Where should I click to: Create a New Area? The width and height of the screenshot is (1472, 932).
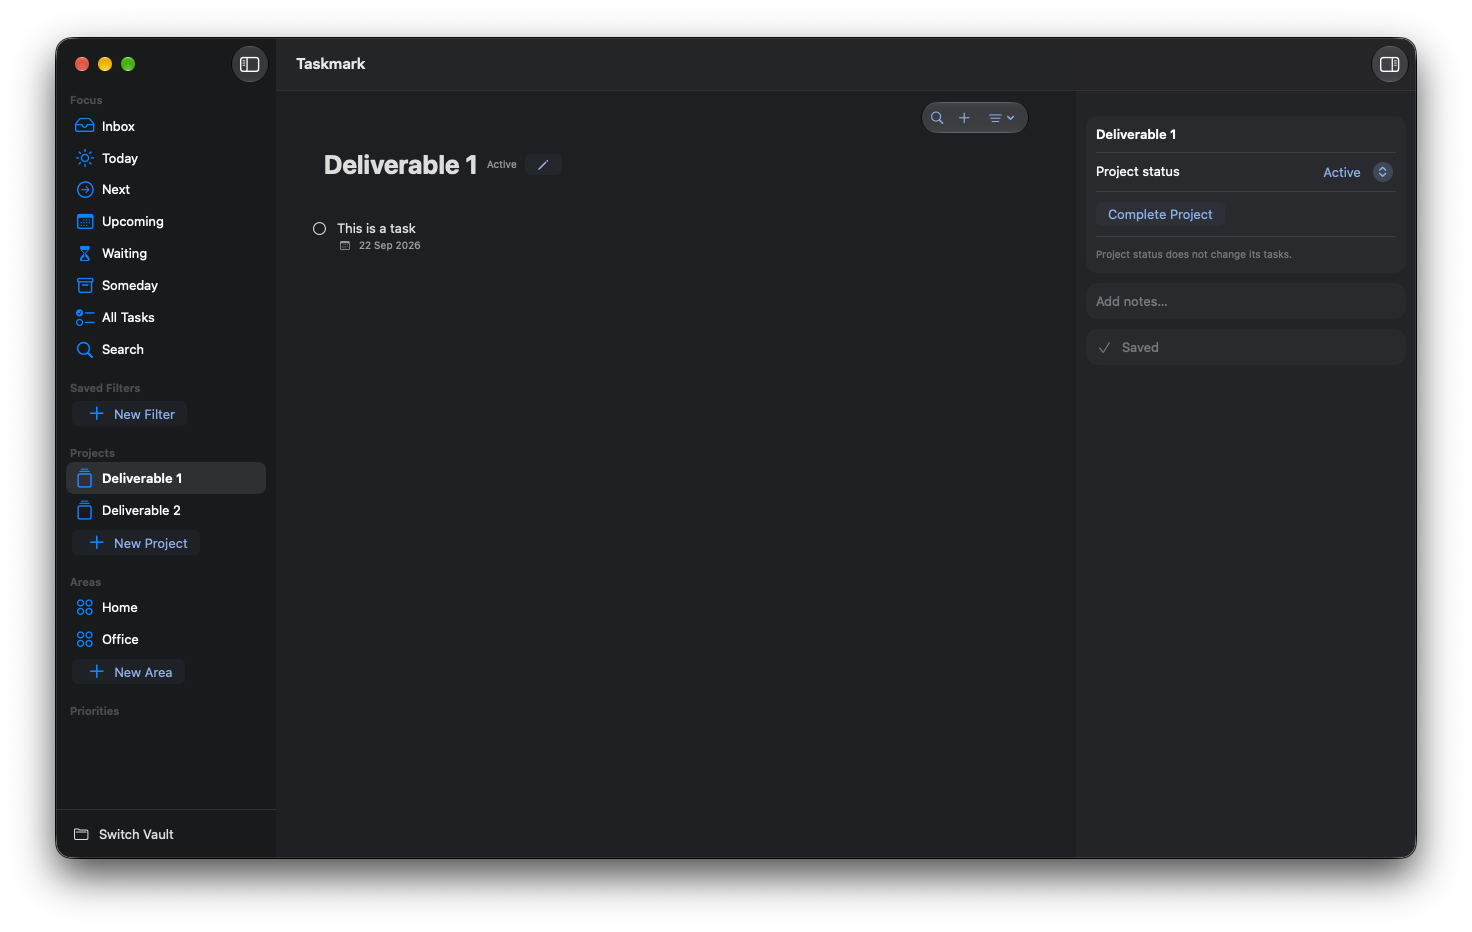pyautogui.click(x=129, y=672)
